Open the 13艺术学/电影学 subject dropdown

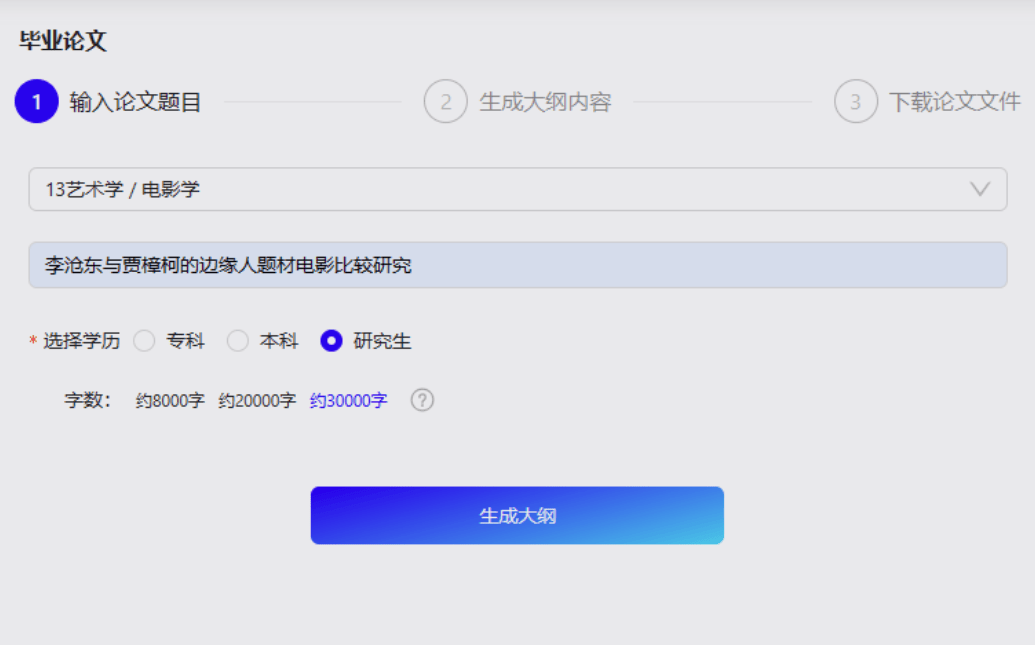coord(517,189)
